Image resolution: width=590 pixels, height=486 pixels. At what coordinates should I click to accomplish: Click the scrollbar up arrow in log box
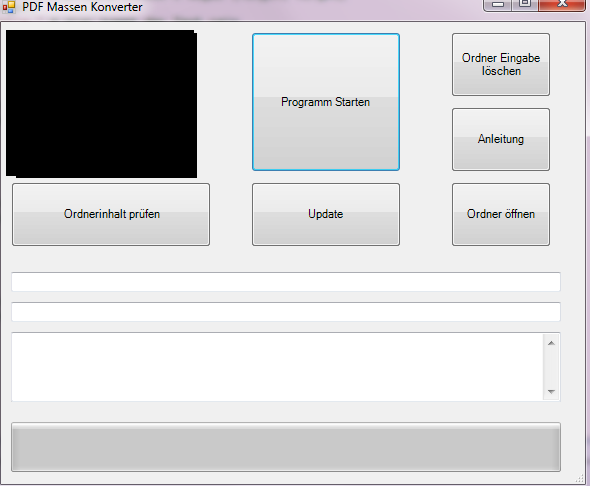pyautogui.click(x=552, y=343)
